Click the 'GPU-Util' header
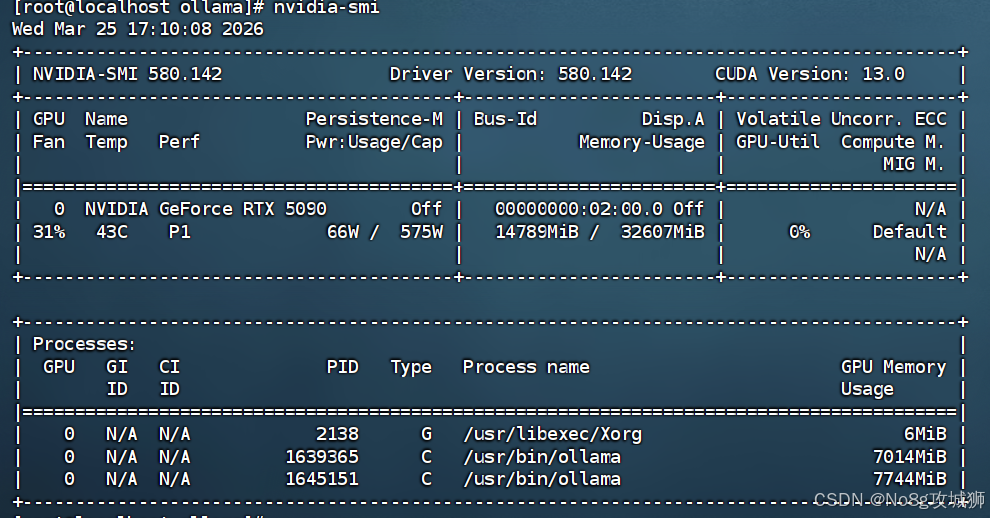 778,142
